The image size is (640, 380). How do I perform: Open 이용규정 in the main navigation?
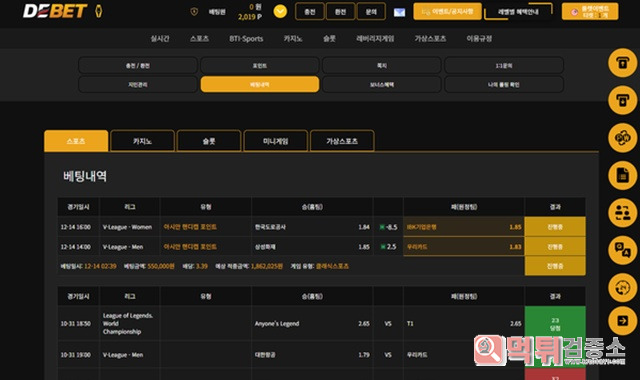pos(479,38)
